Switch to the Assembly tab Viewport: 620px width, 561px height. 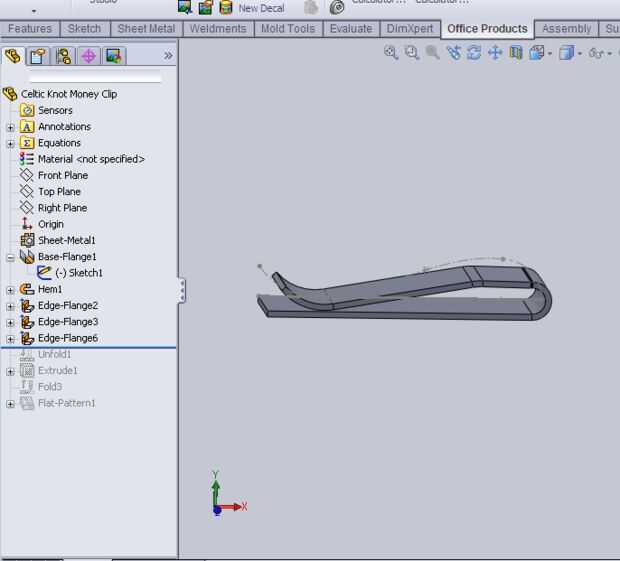566,29
